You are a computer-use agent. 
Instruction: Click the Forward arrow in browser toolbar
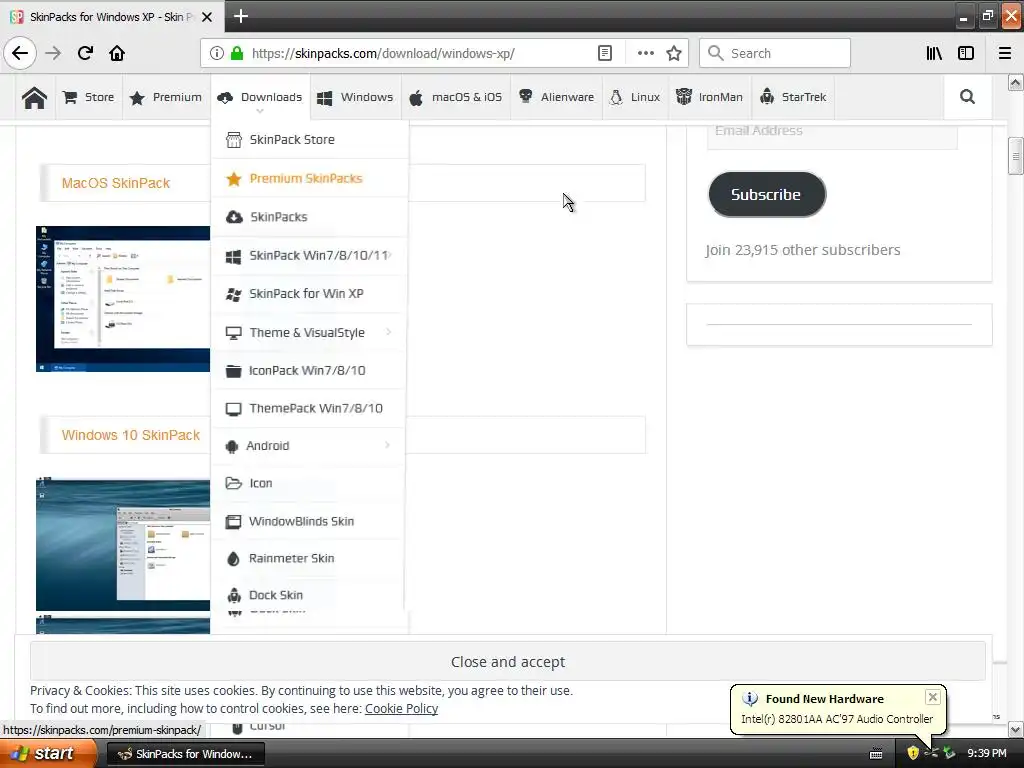(x=53, y=53)
